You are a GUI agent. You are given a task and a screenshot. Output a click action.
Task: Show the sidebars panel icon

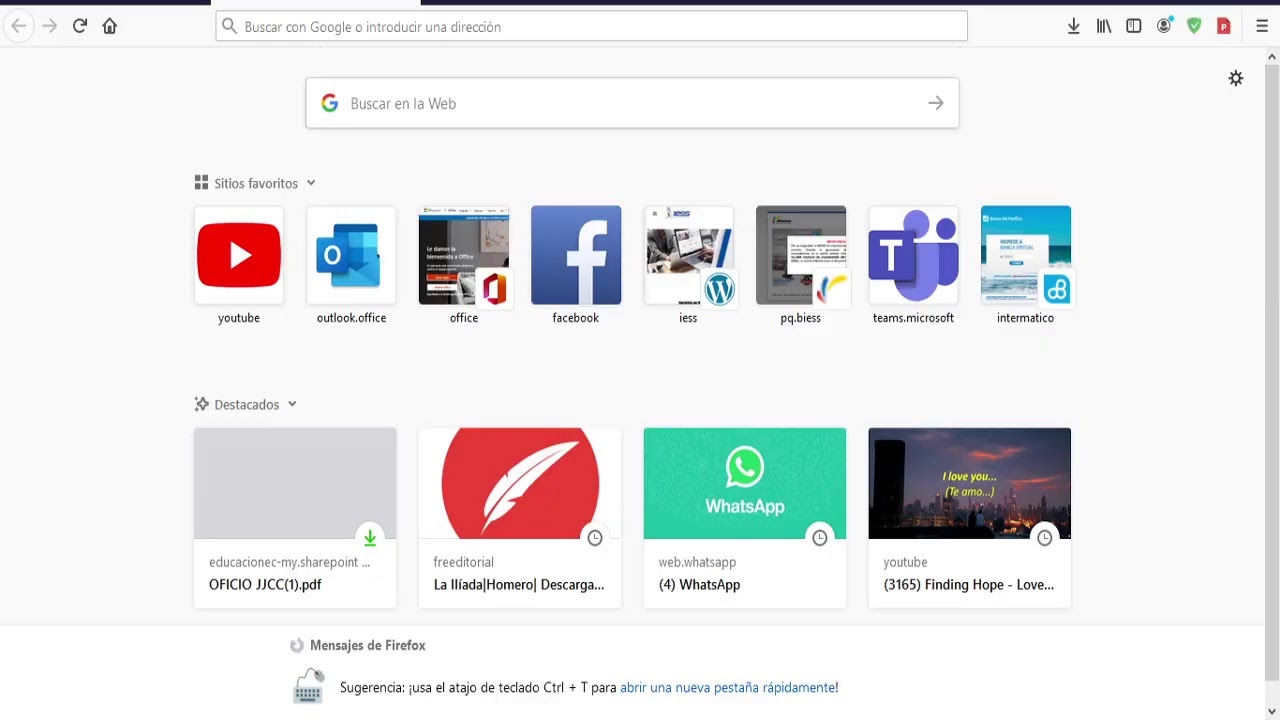(1134, 26)
